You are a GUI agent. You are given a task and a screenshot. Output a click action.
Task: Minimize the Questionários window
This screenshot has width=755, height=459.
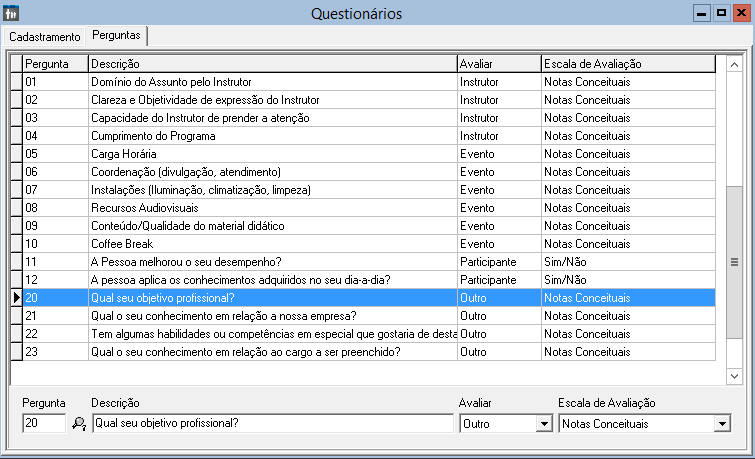702,13
